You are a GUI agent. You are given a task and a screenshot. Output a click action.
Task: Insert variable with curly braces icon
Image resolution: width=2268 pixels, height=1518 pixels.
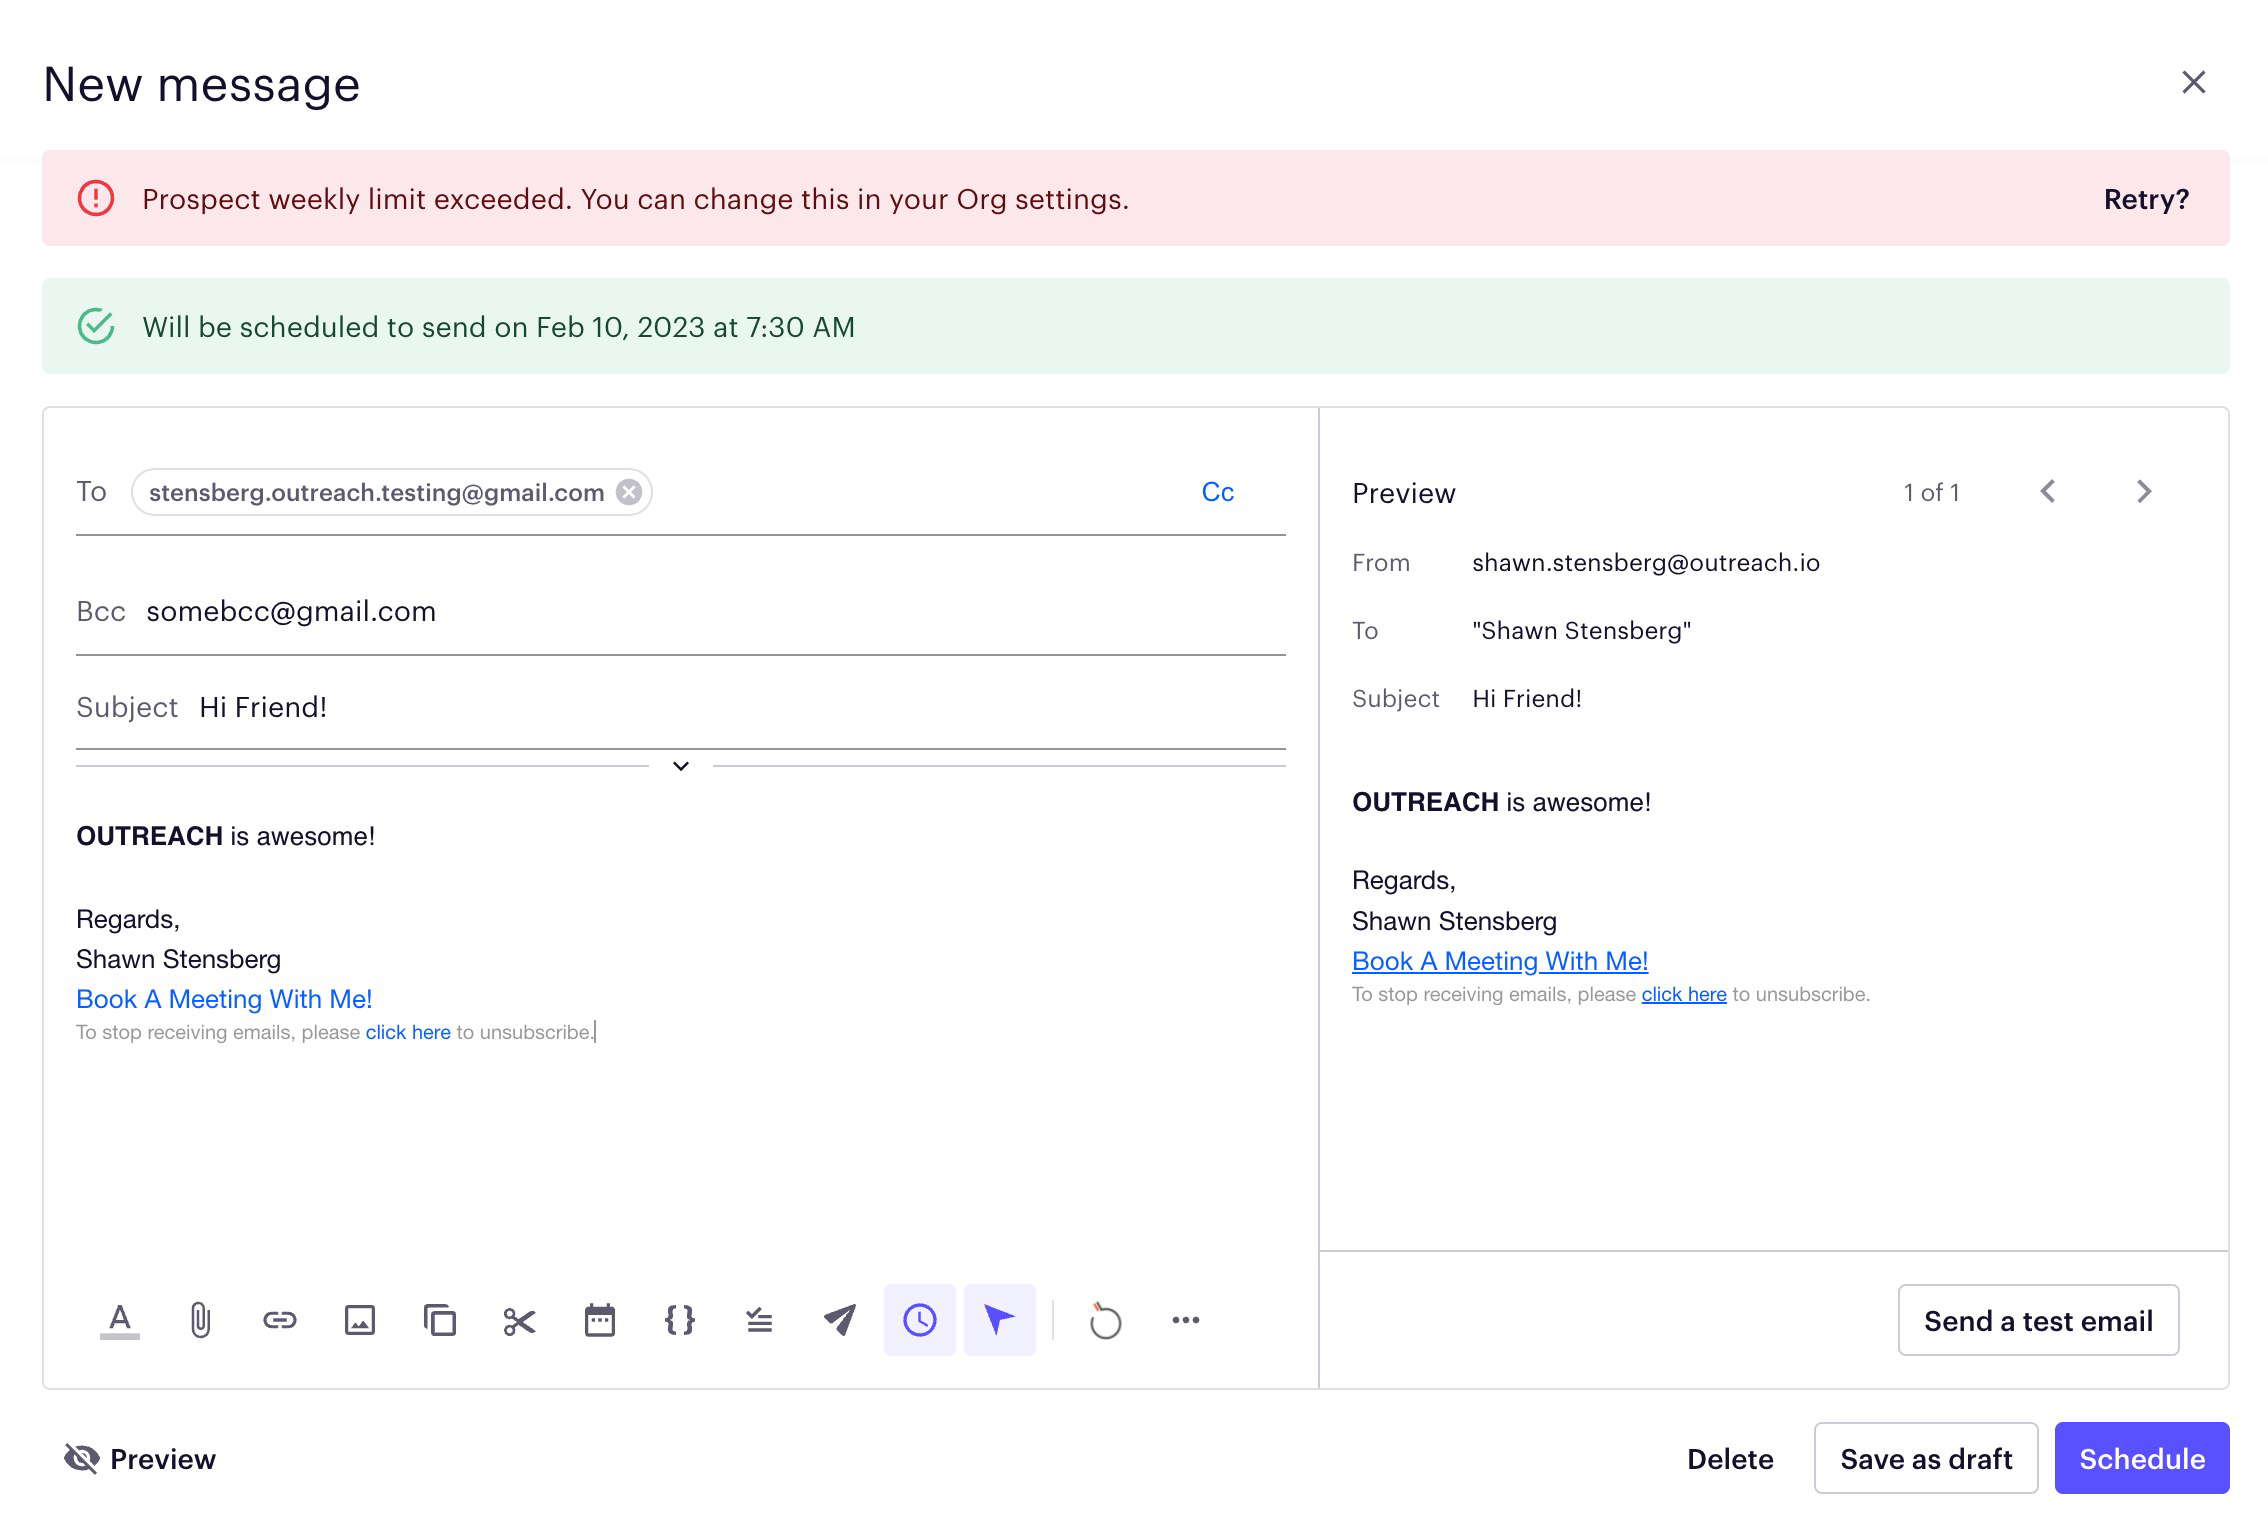pos(680,1320)
